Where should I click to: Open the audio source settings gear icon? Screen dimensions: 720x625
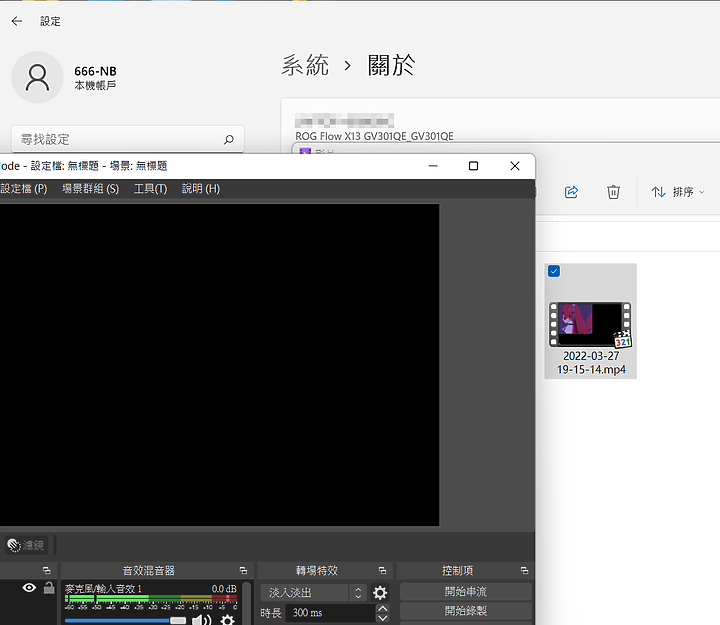(228, 621)
